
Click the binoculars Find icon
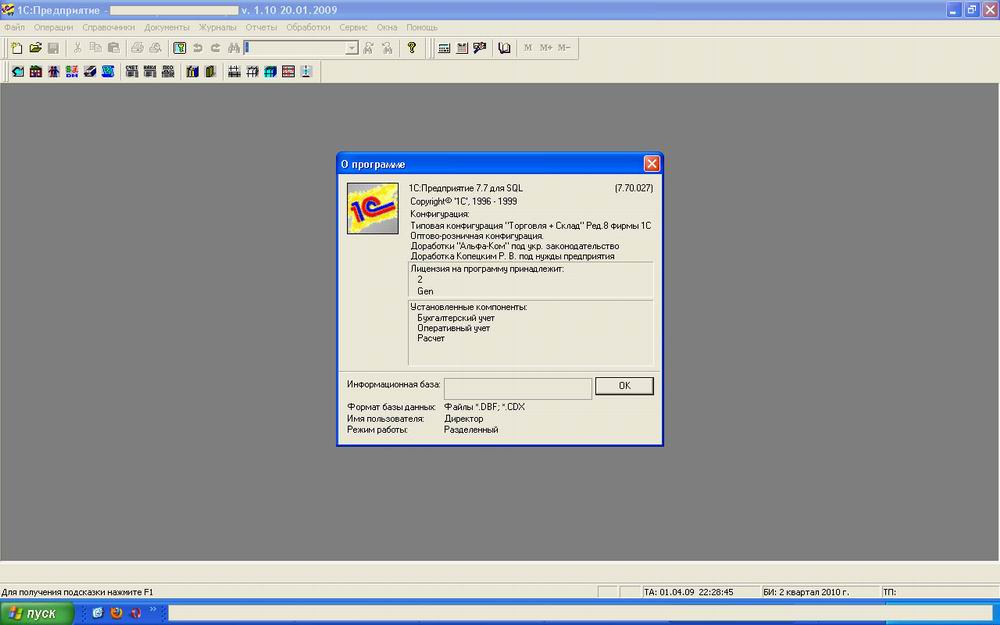click(x=233, y=48)
